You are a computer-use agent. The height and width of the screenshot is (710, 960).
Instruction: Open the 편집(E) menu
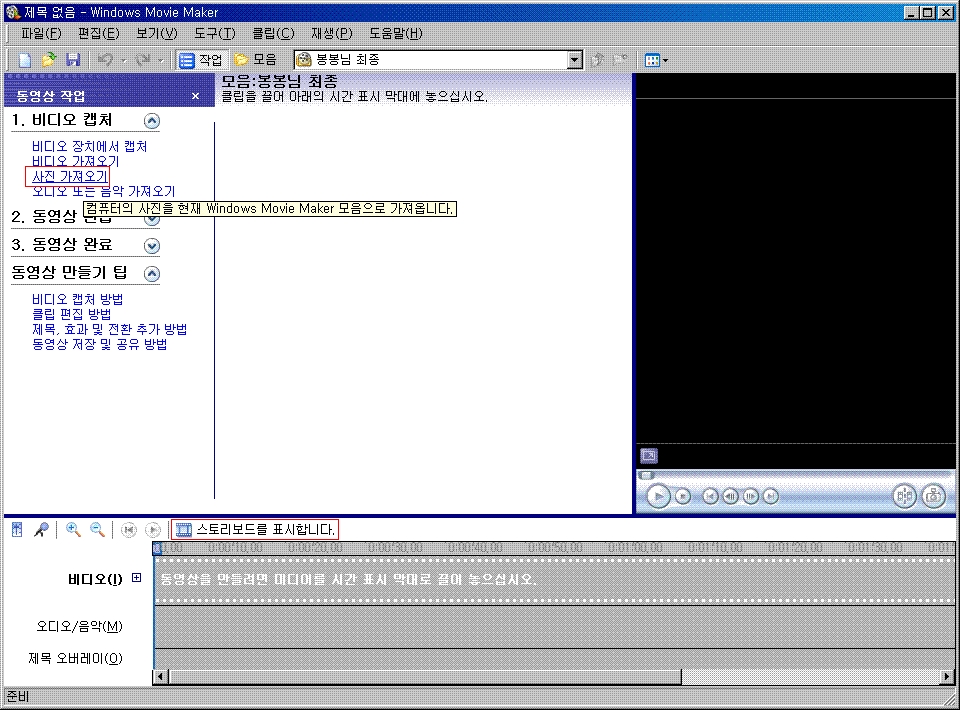[x=99, y=34]
